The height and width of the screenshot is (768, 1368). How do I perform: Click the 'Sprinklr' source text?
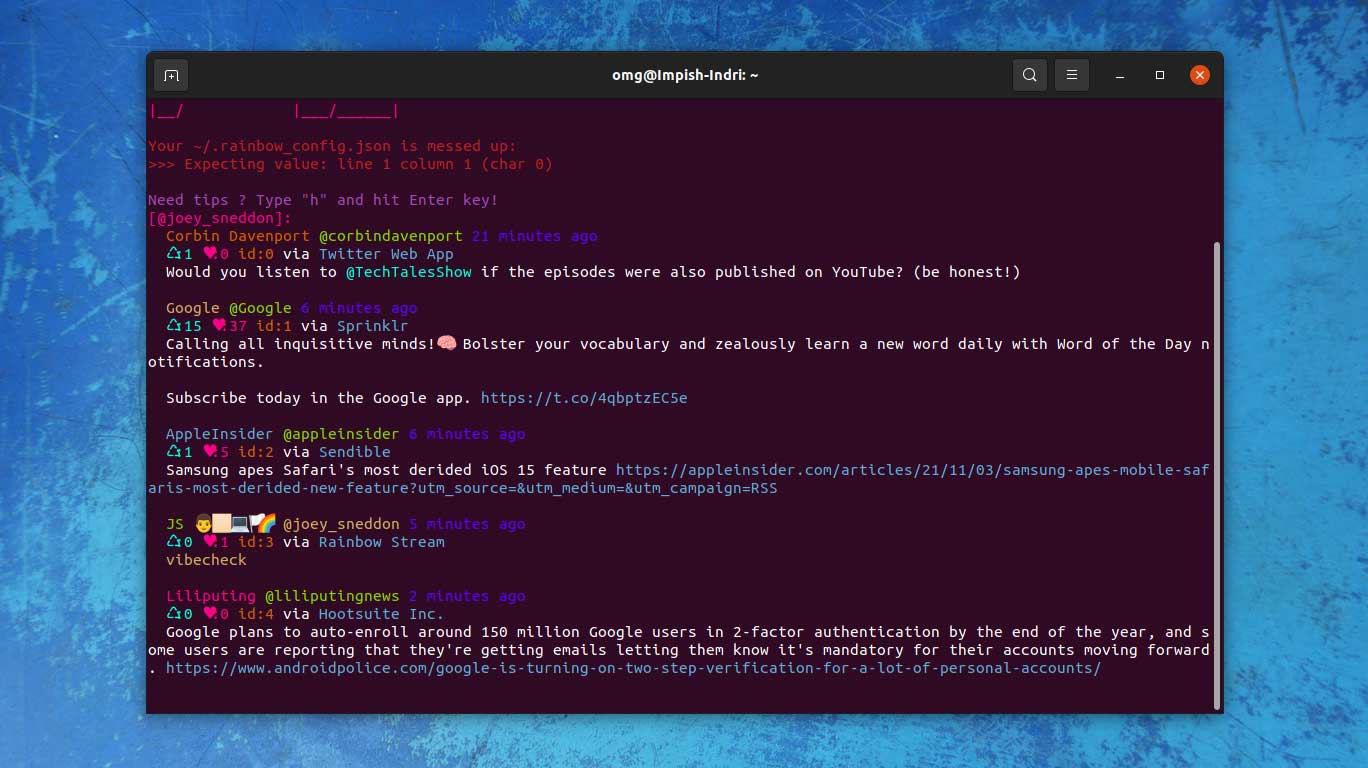tap(373, 326)
